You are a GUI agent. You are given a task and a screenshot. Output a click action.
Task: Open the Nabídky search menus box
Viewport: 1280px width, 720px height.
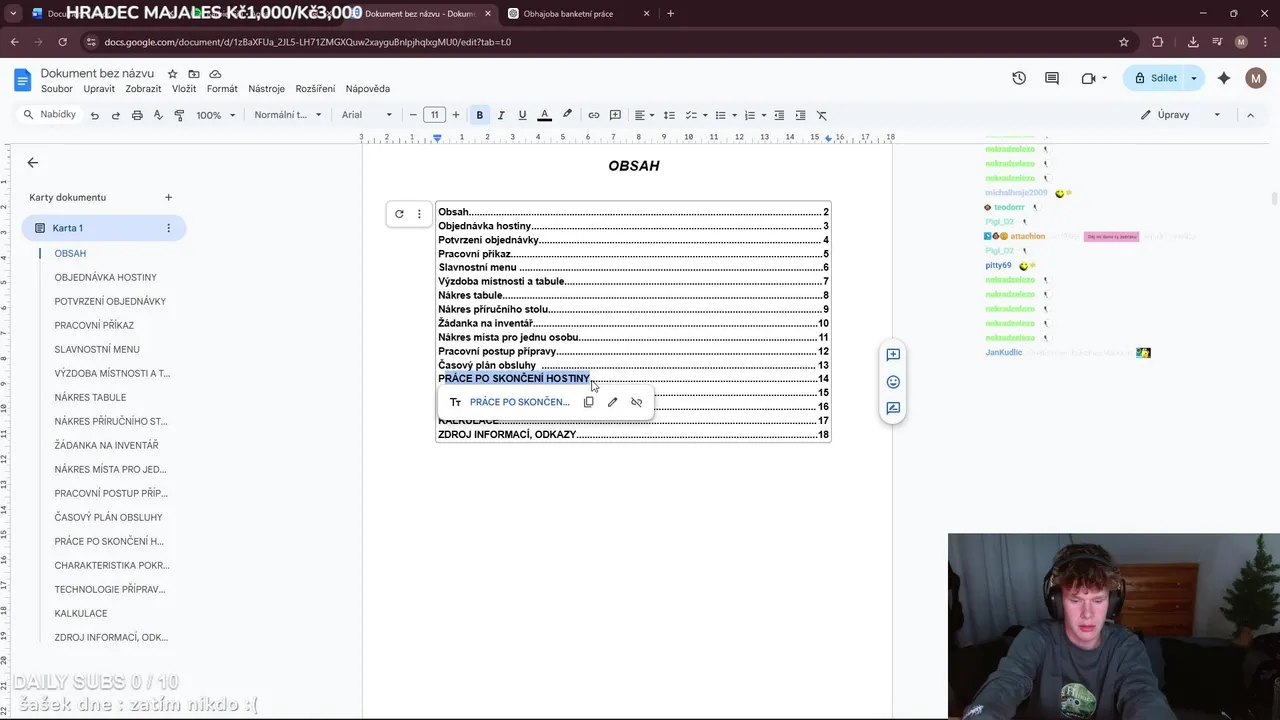tap(50, 115)
